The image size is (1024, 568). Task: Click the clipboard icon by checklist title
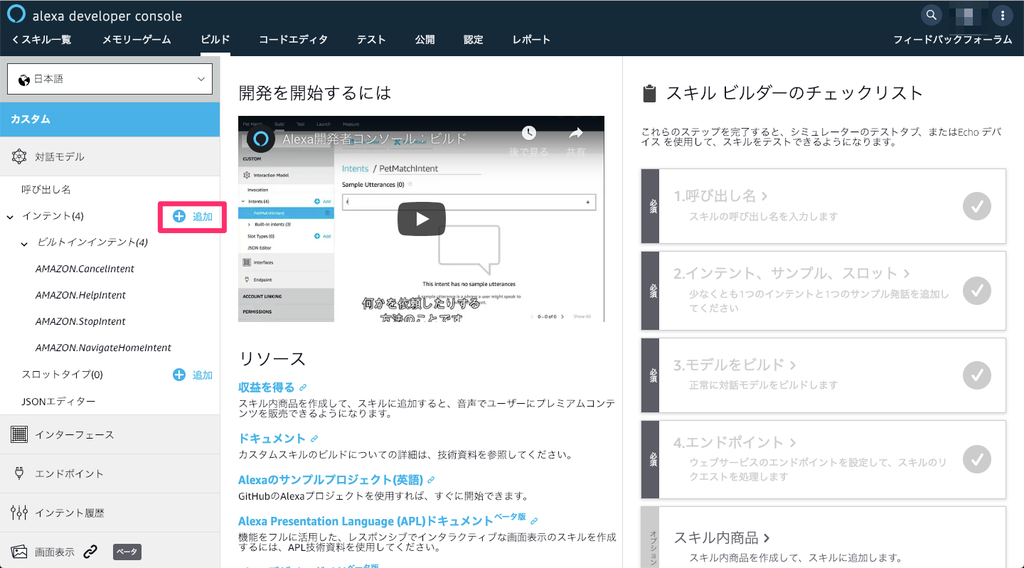point(649,93)
